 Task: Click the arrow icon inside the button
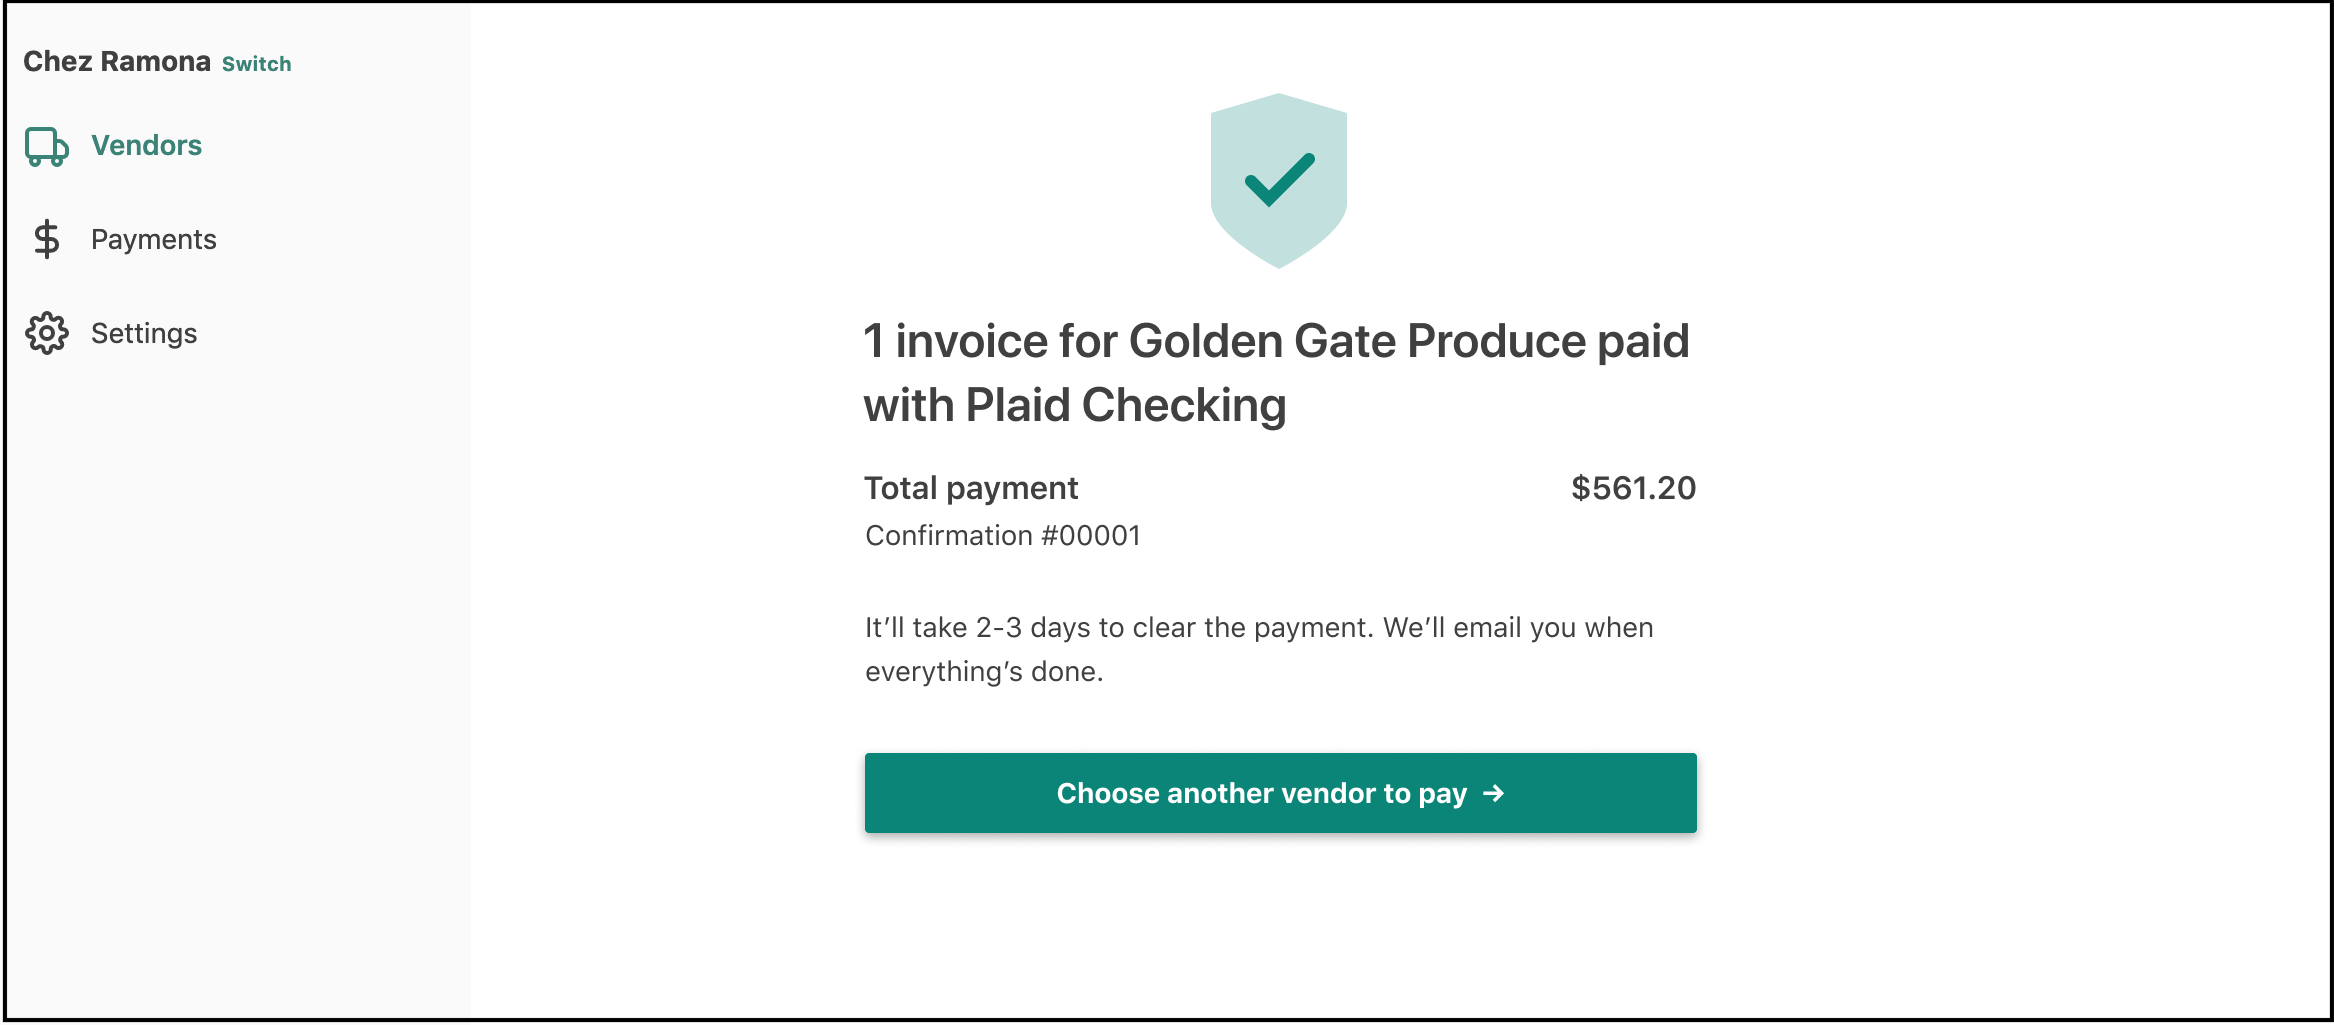[1493, 793]
